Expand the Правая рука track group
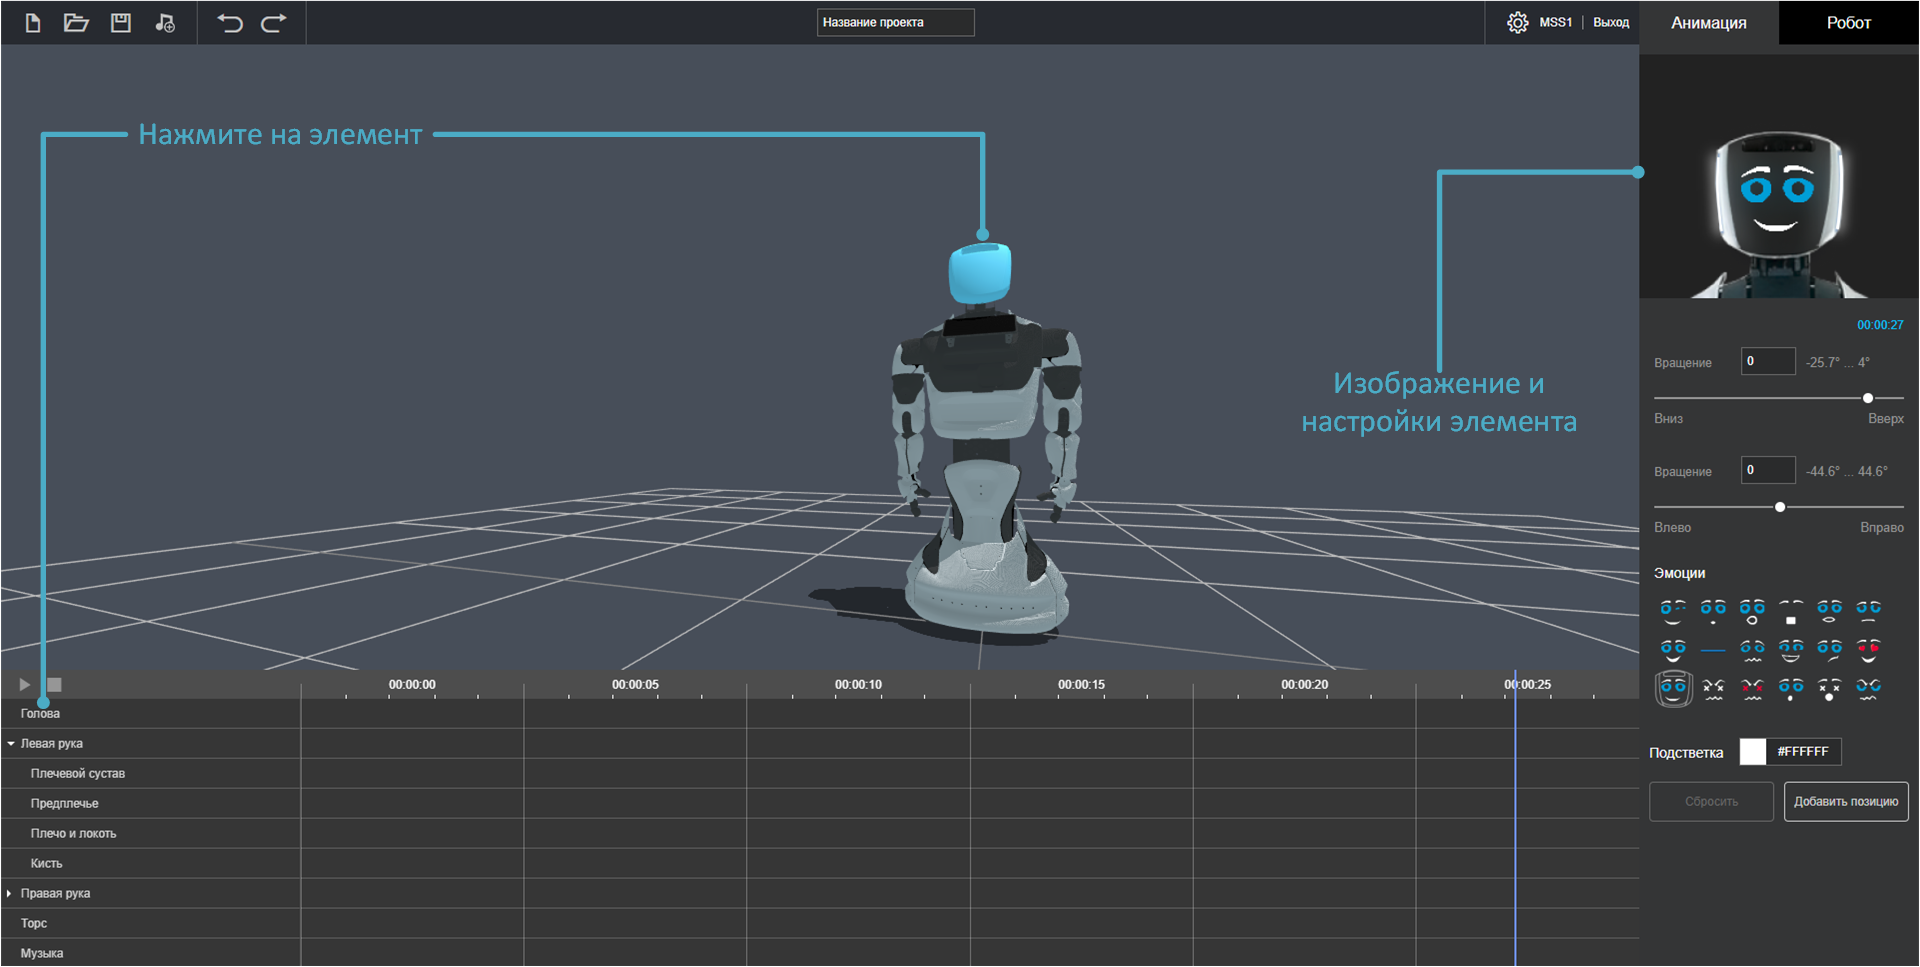 (x=9, y=894)
